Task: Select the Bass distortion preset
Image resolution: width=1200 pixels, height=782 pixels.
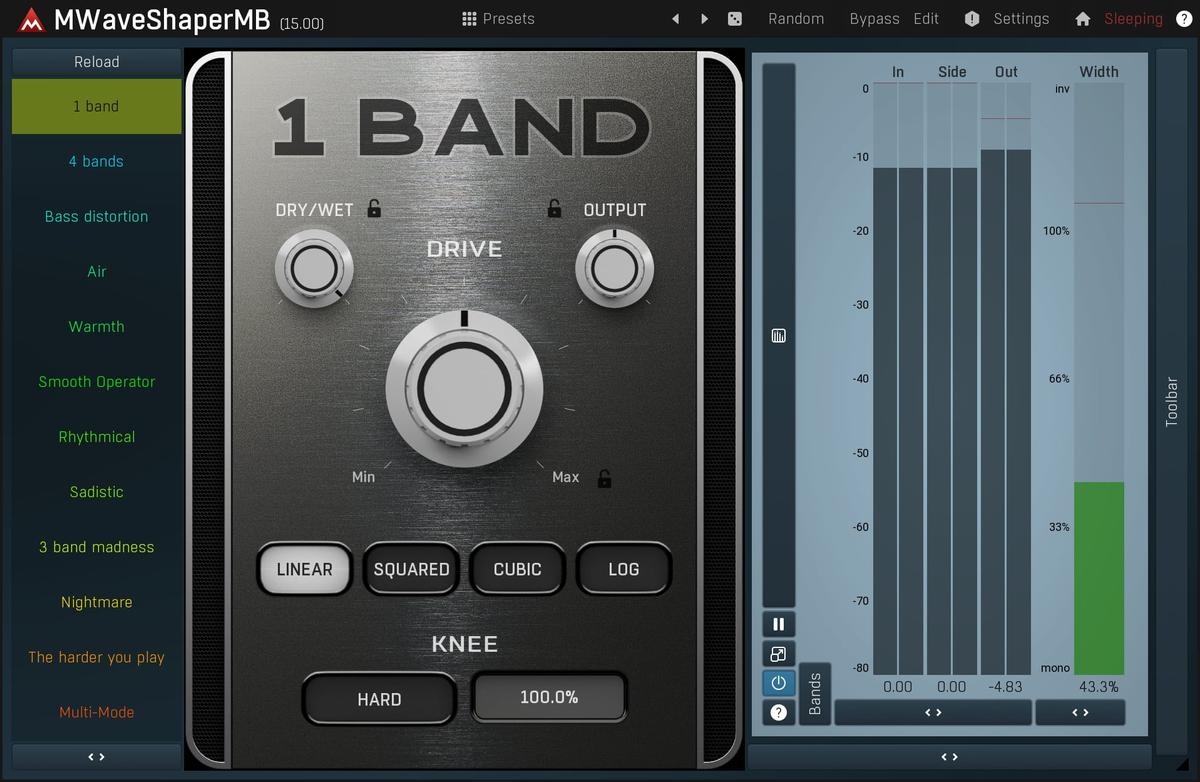Action: [96, 216]
